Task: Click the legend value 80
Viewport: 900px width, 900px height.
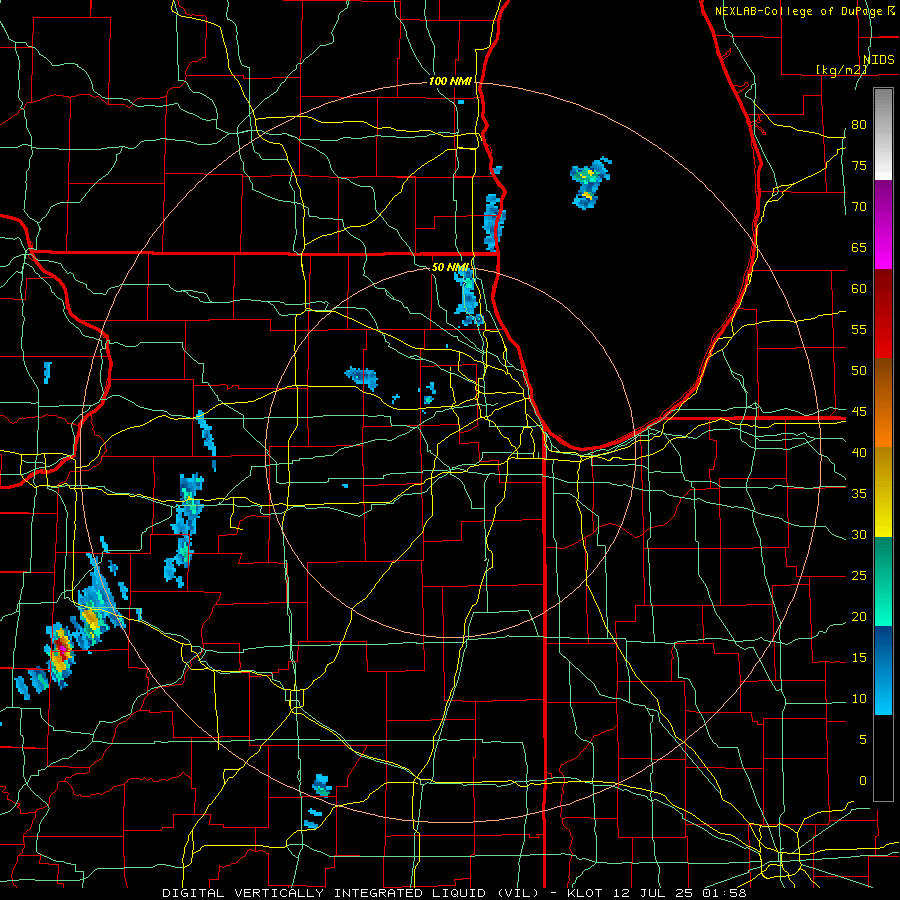Action: click(859, 125)
